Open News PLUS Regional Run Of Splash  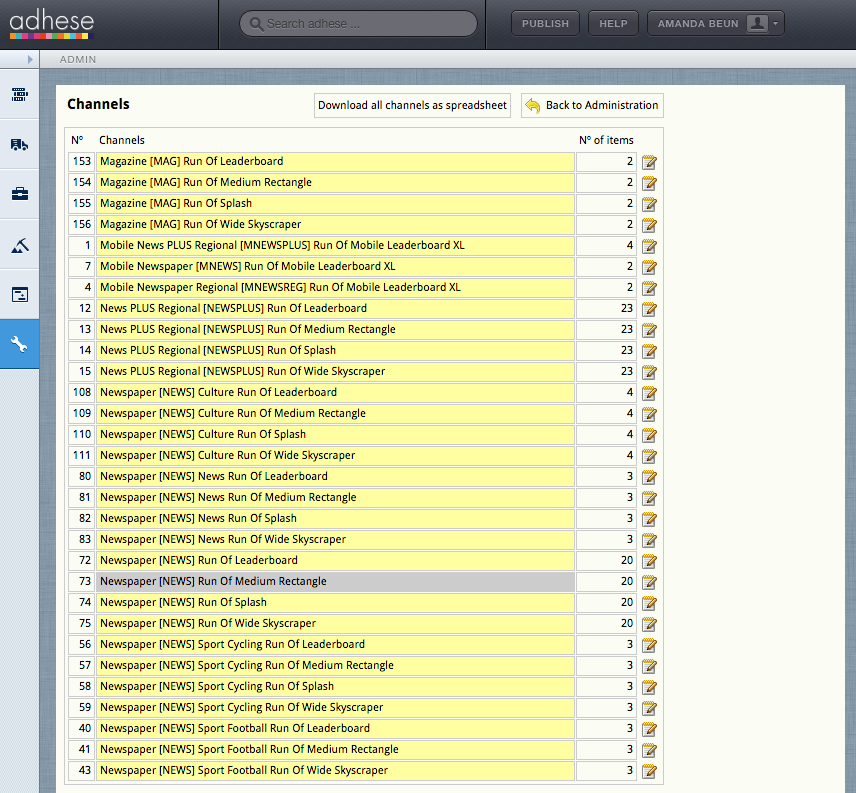tap(218, 350)
